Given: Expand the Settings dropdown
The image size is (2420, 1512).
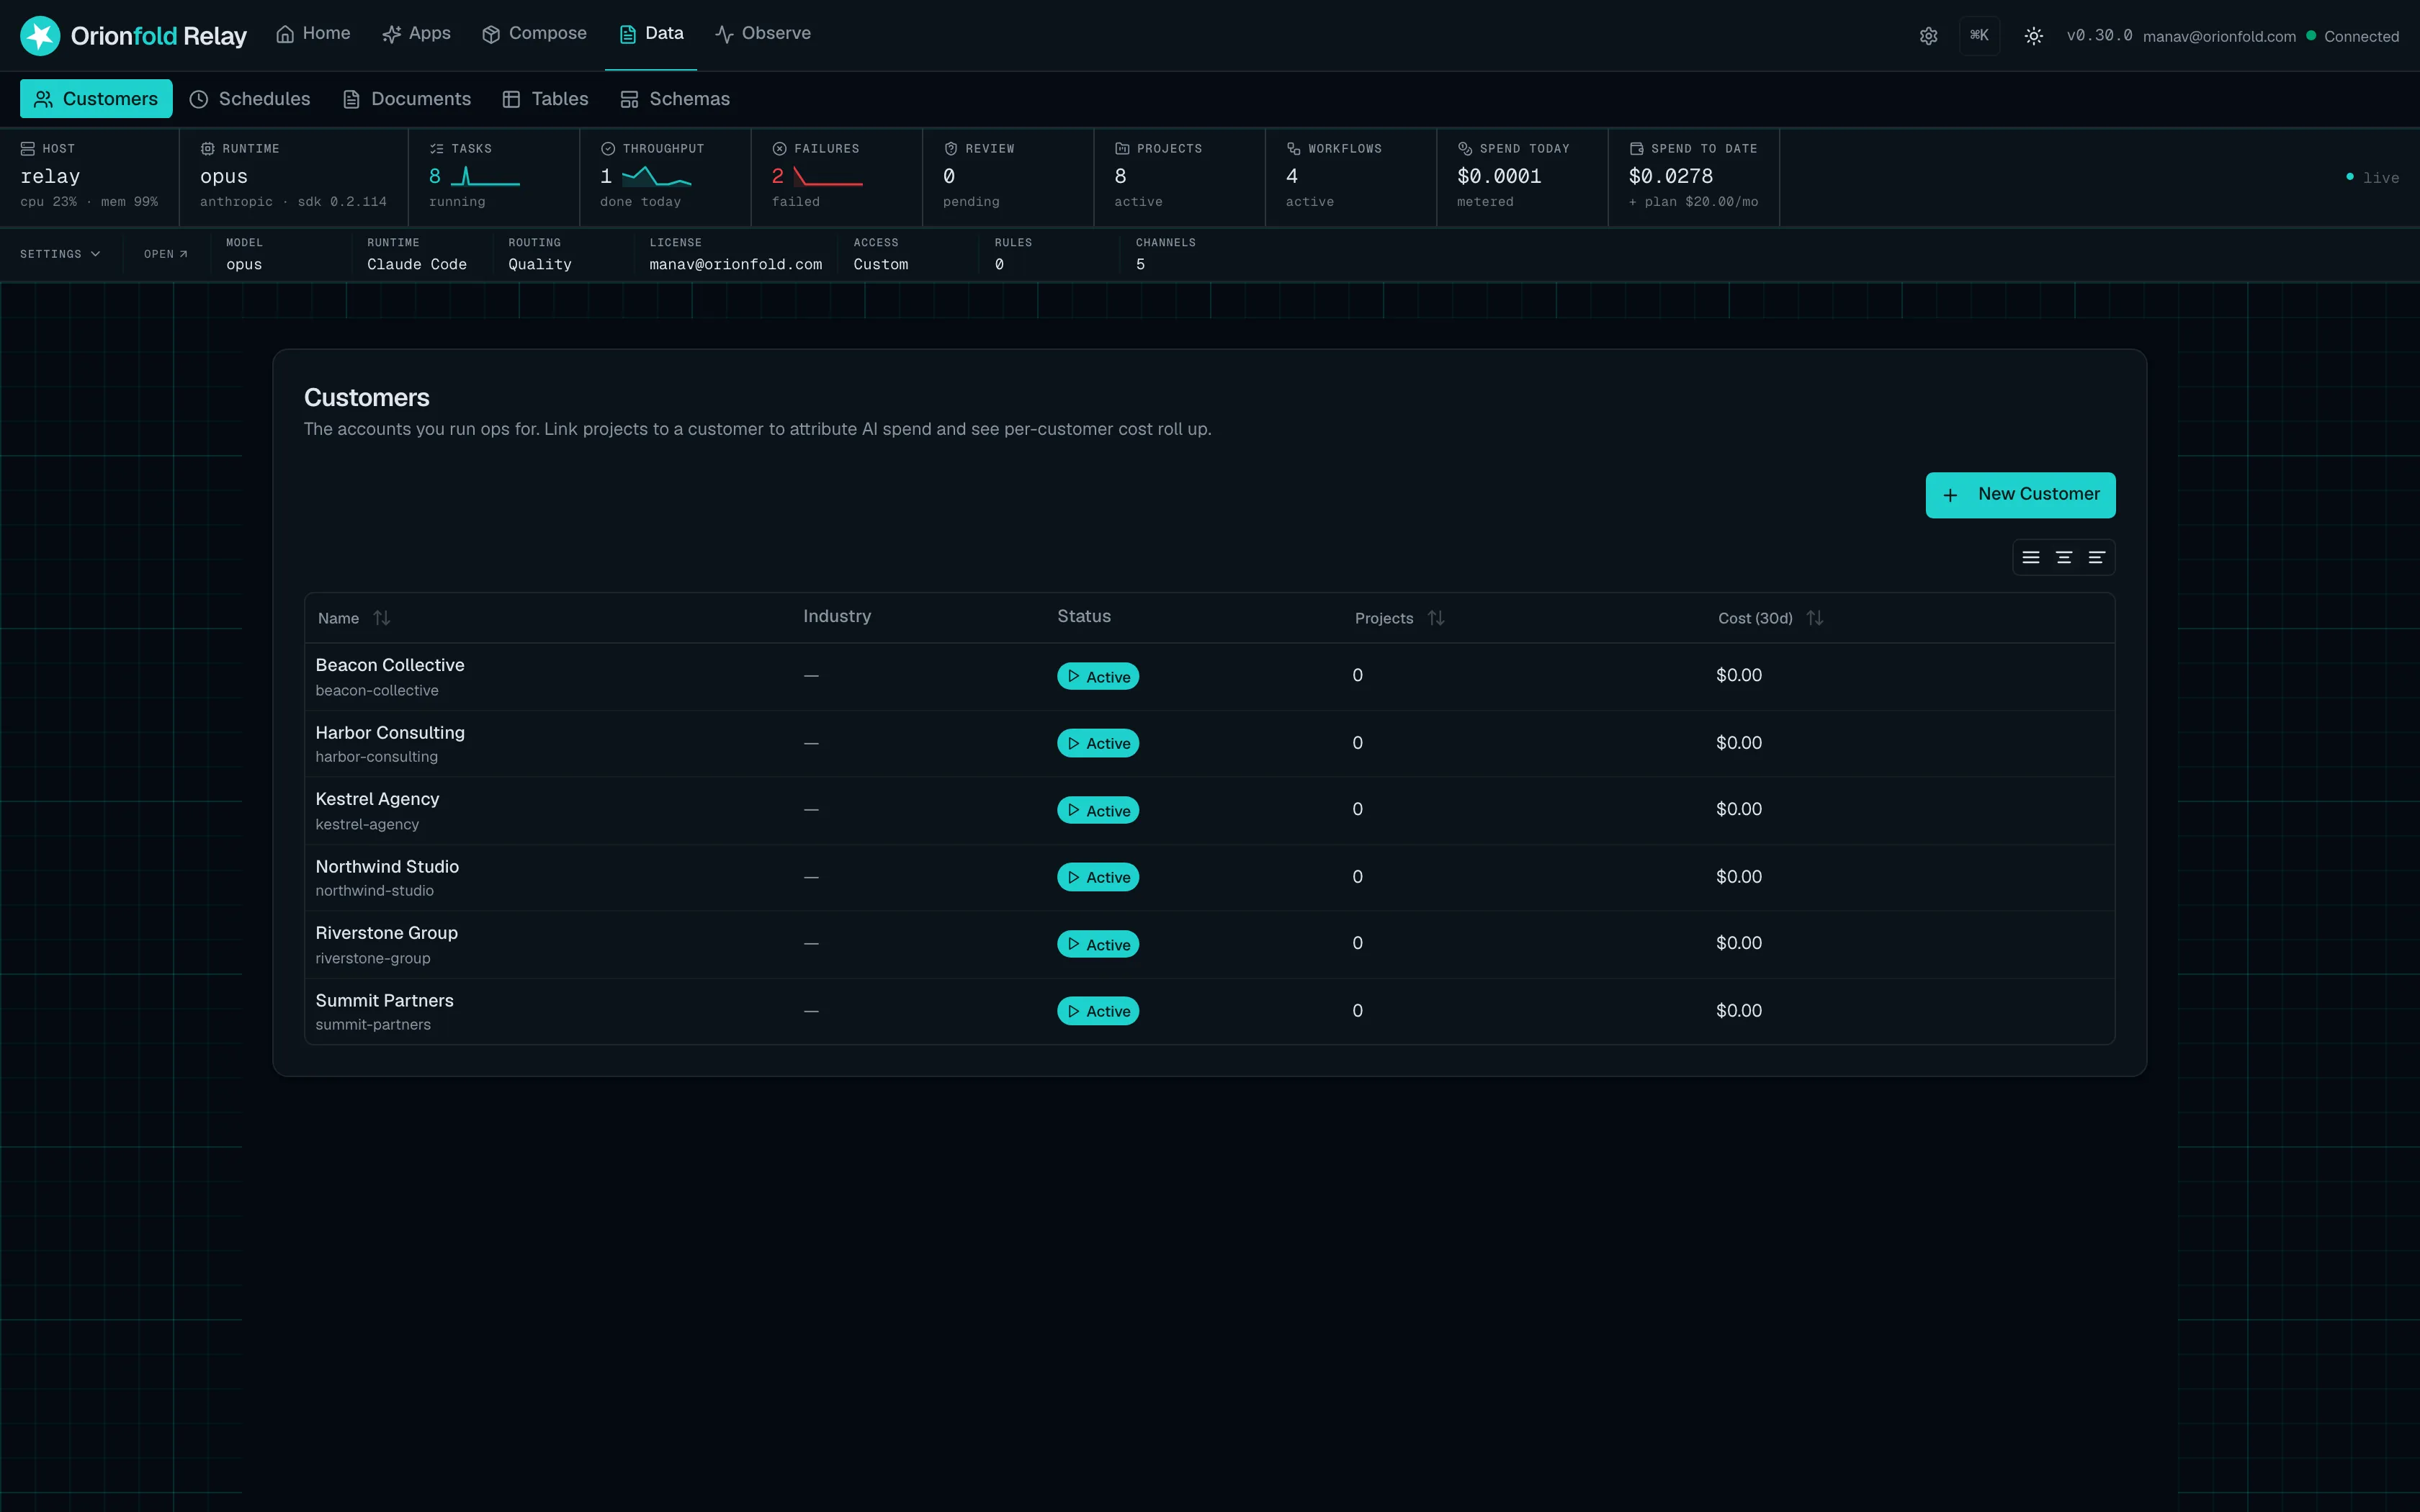Looking at the screenshot, I should tap(60, 254).
